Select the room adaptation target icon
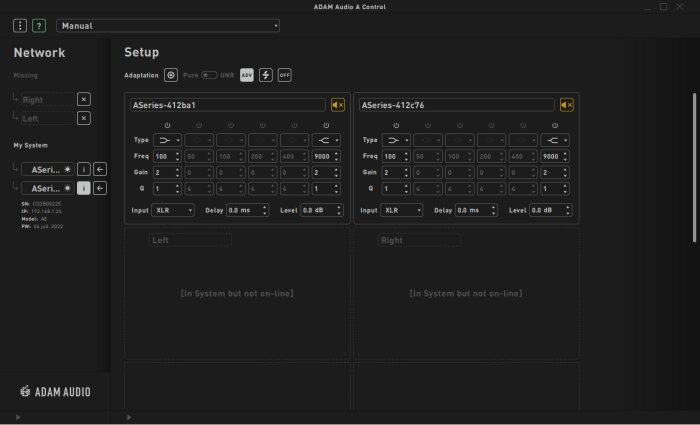 (x=171, y=75)
